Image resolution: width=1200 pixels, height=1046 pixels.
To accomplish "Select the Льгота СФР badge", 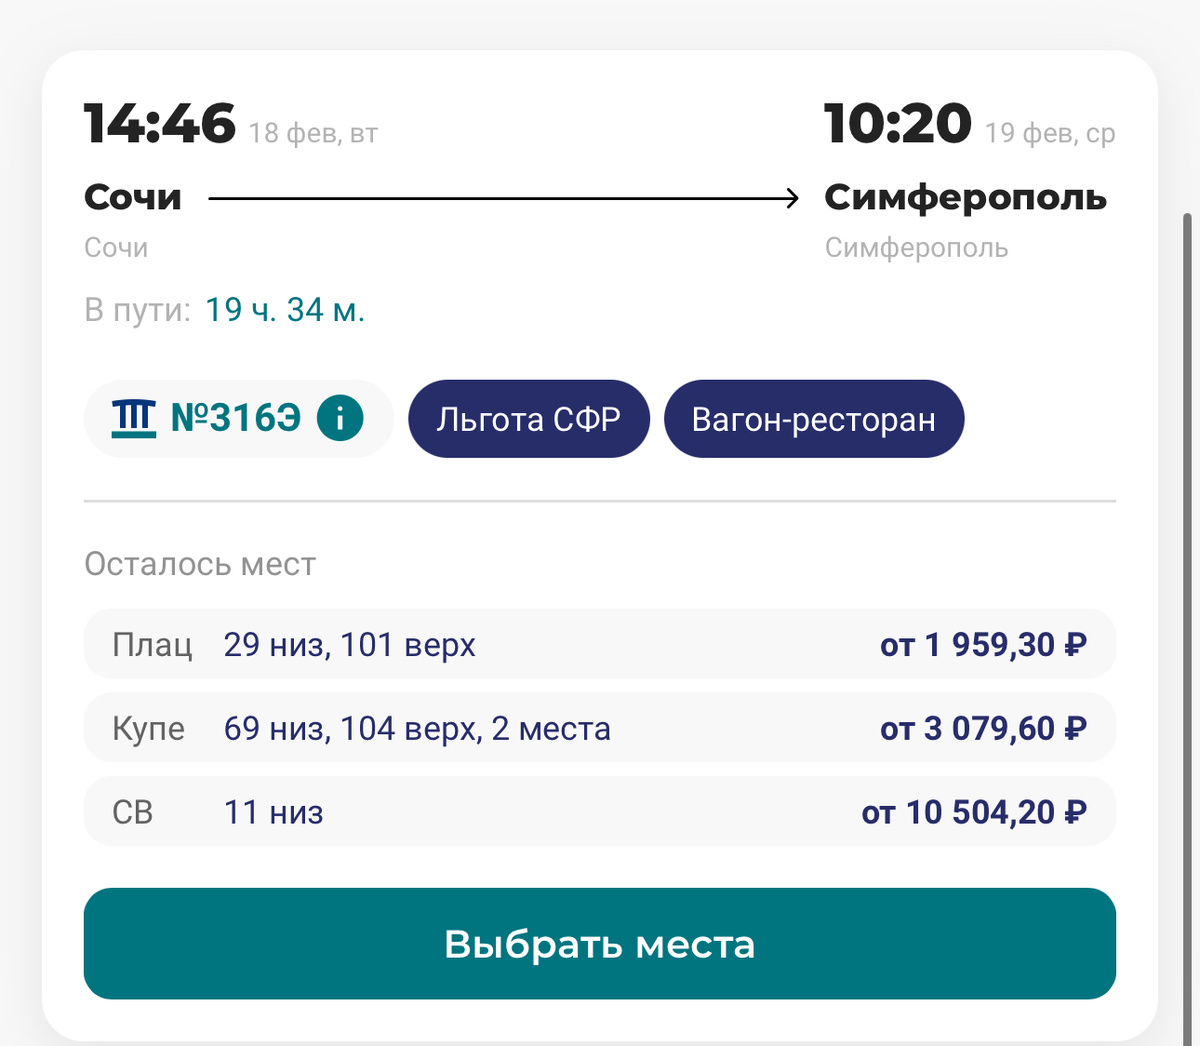I will (528, 418).
